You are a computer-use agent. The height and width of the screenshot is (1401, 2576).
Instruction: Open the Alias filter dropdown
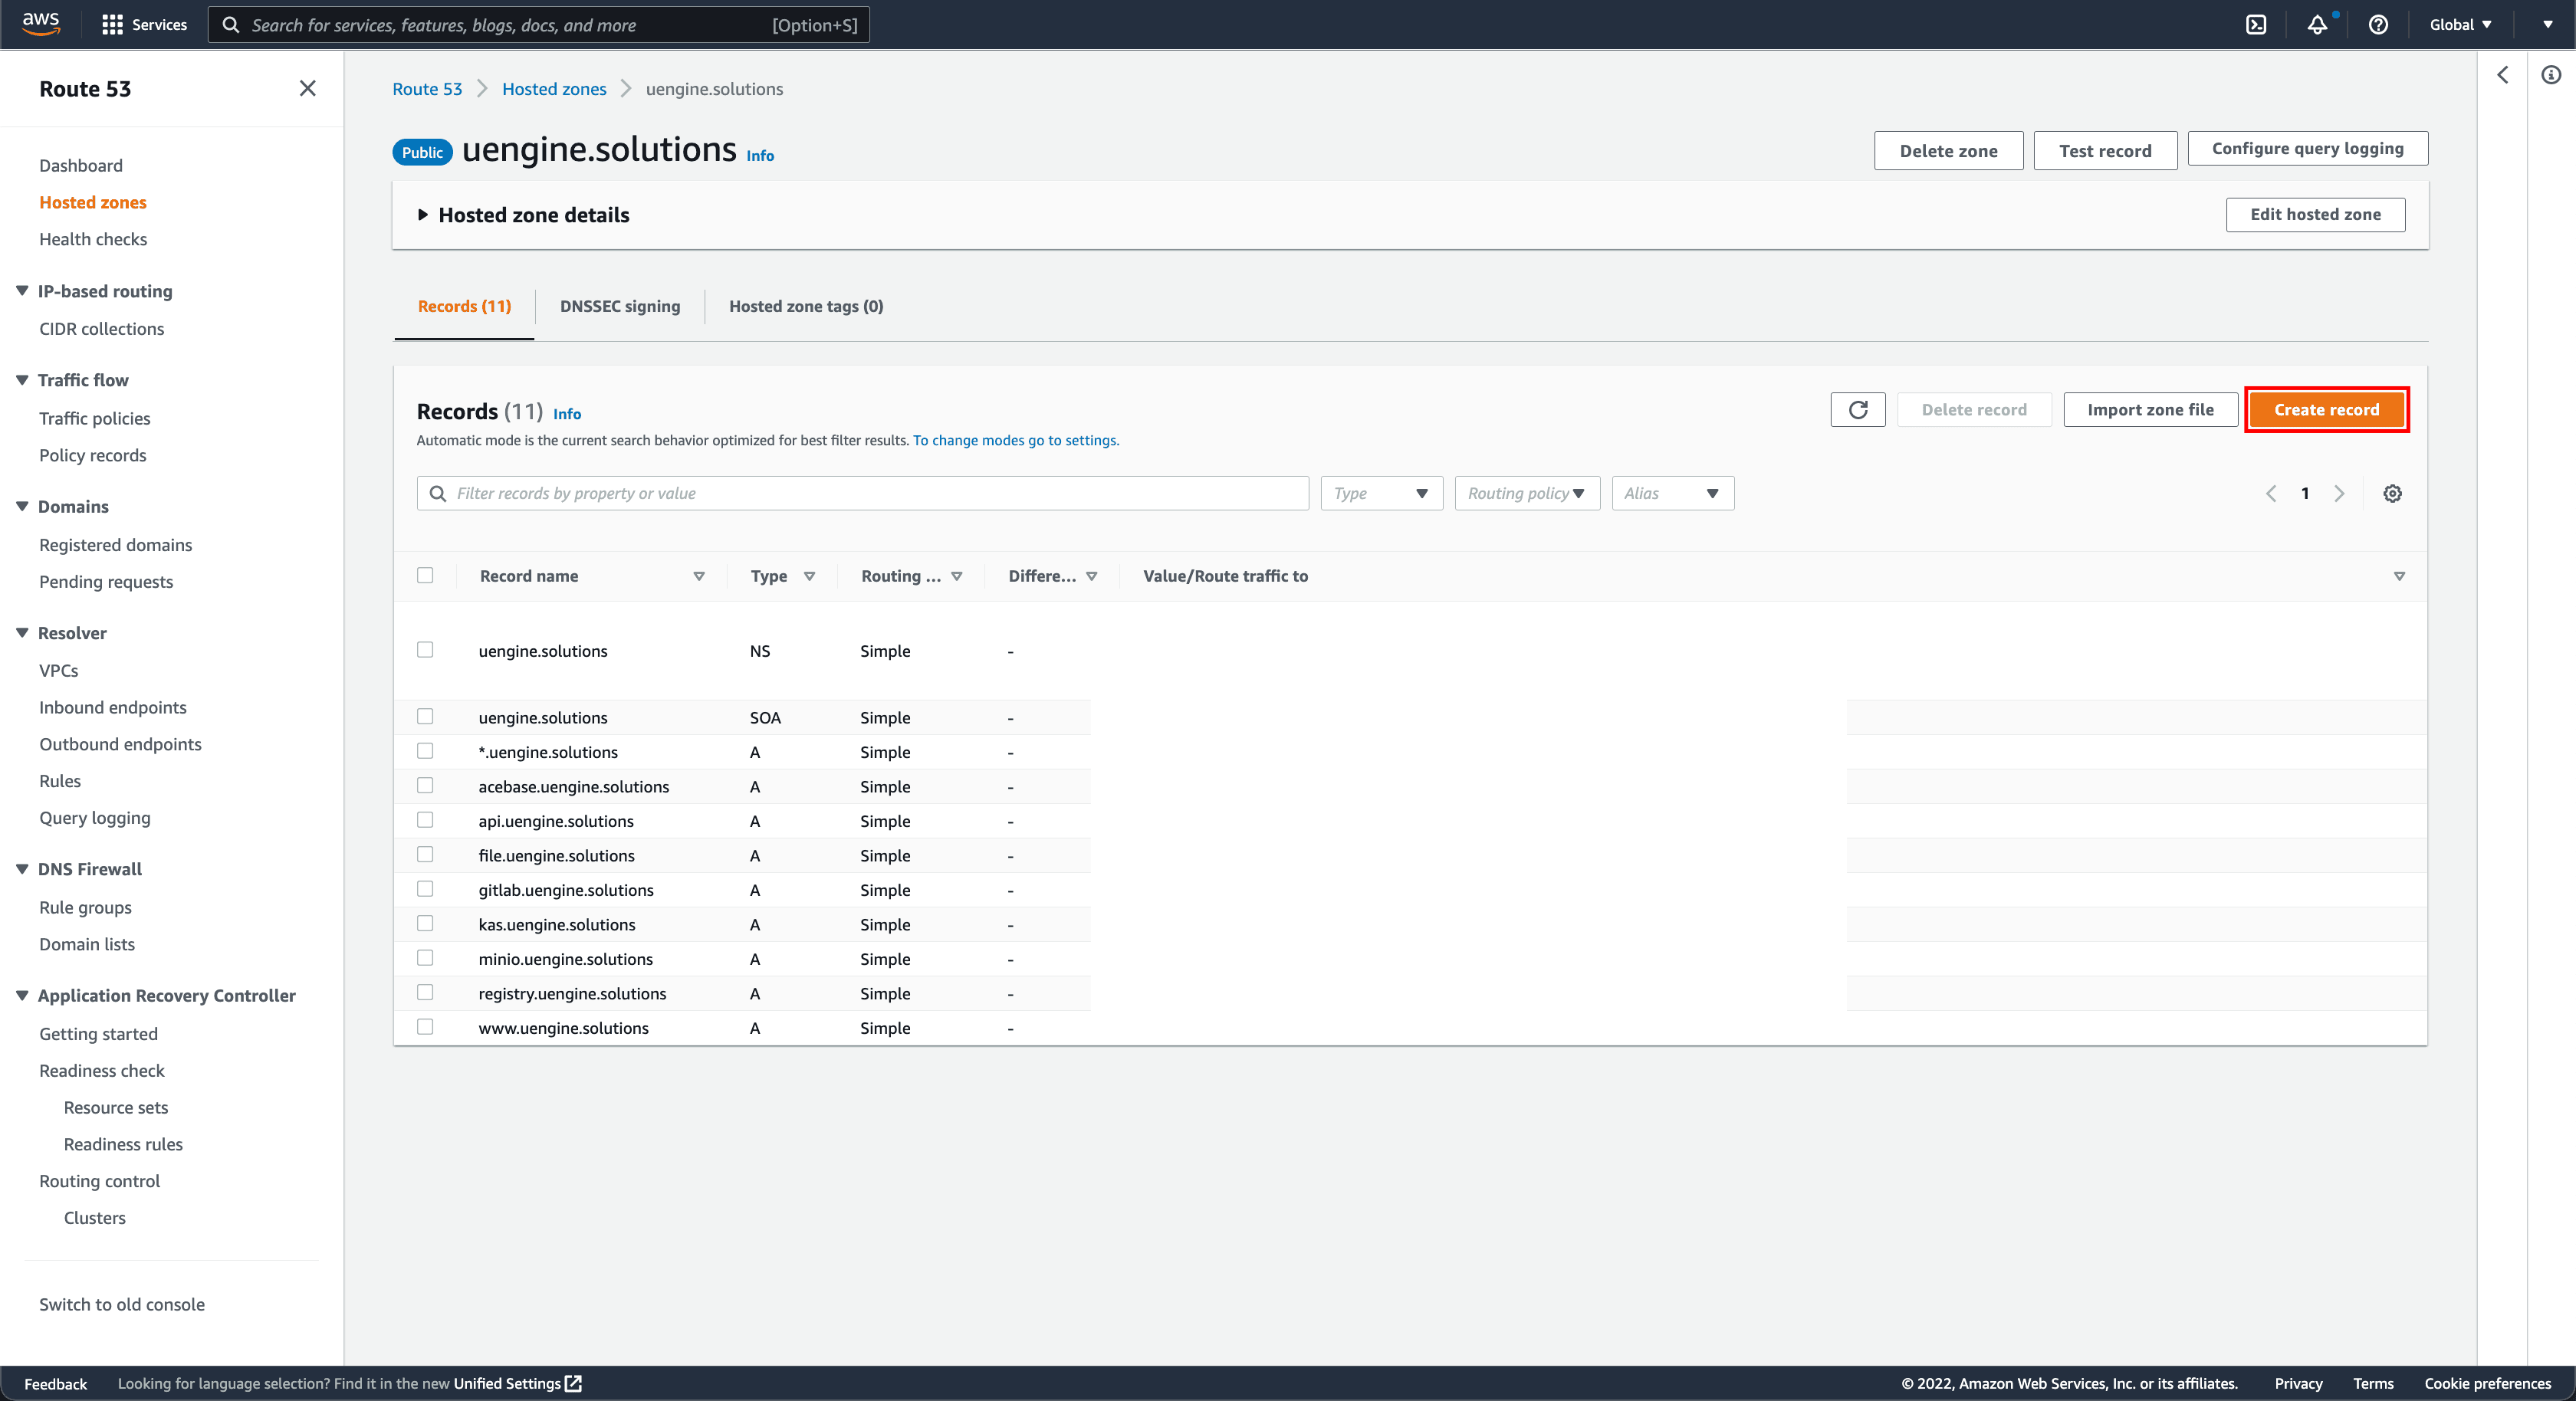(x=1672, y=492)
